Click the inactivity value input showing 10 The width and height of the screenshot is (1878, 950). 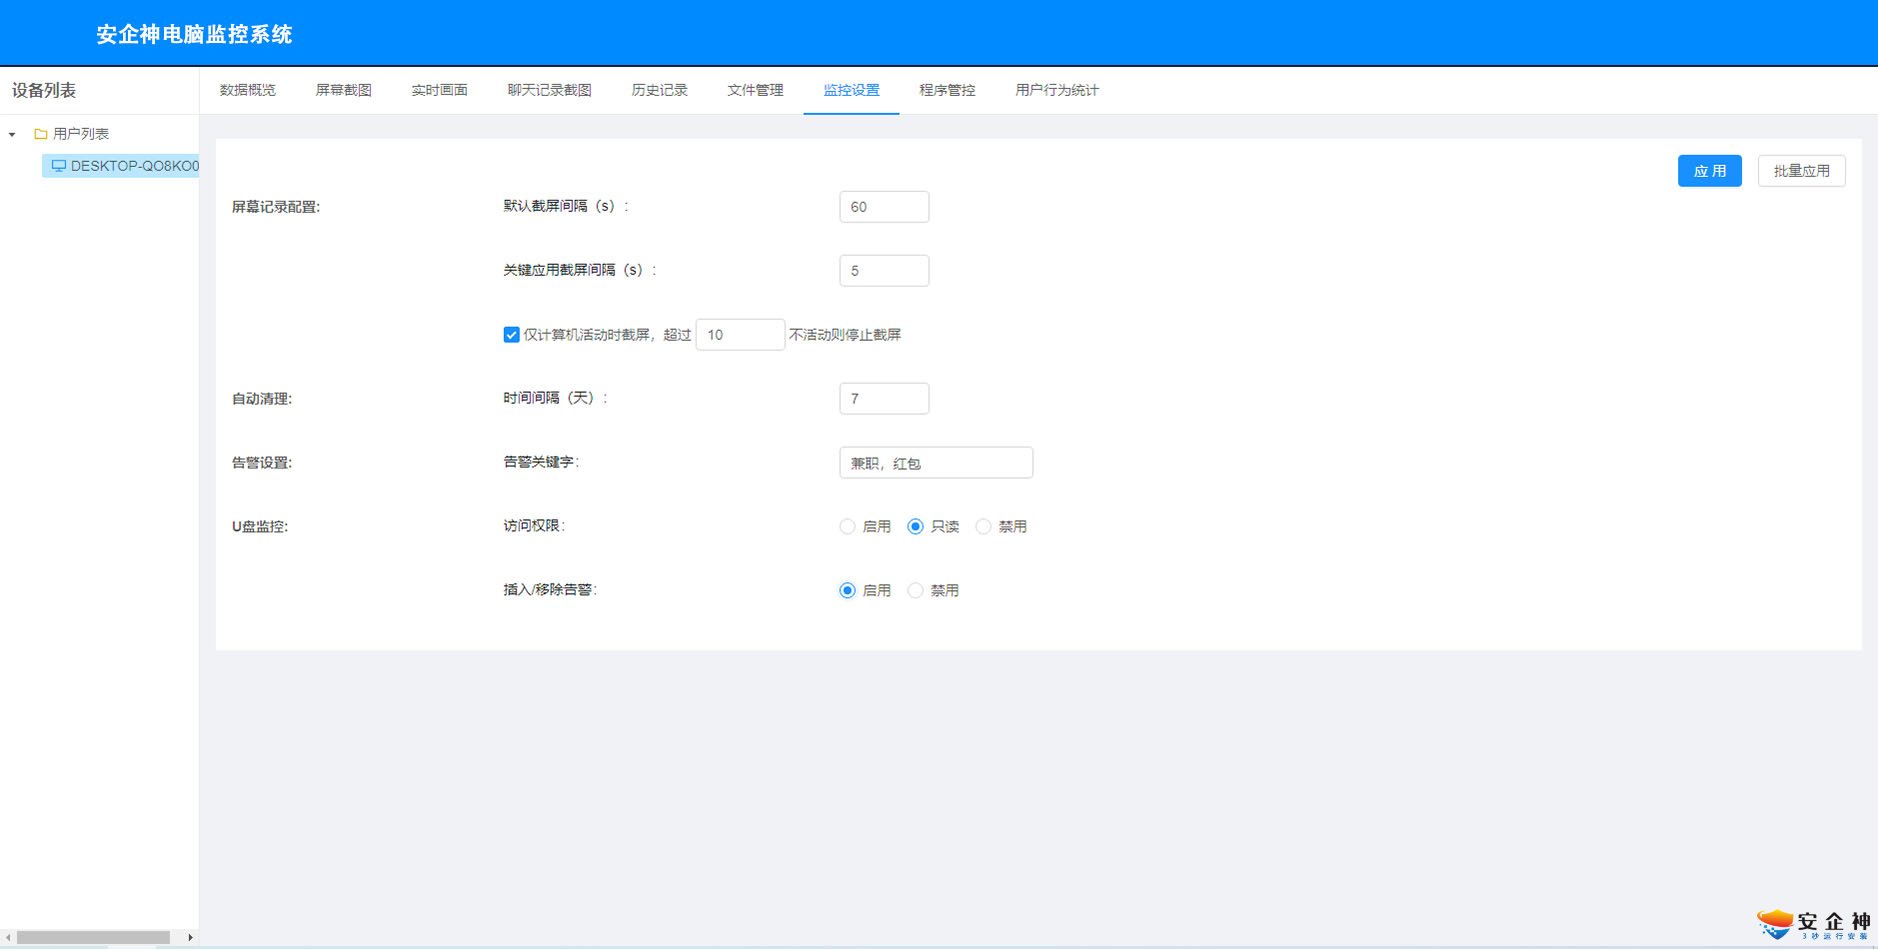[x=740, y=335]
